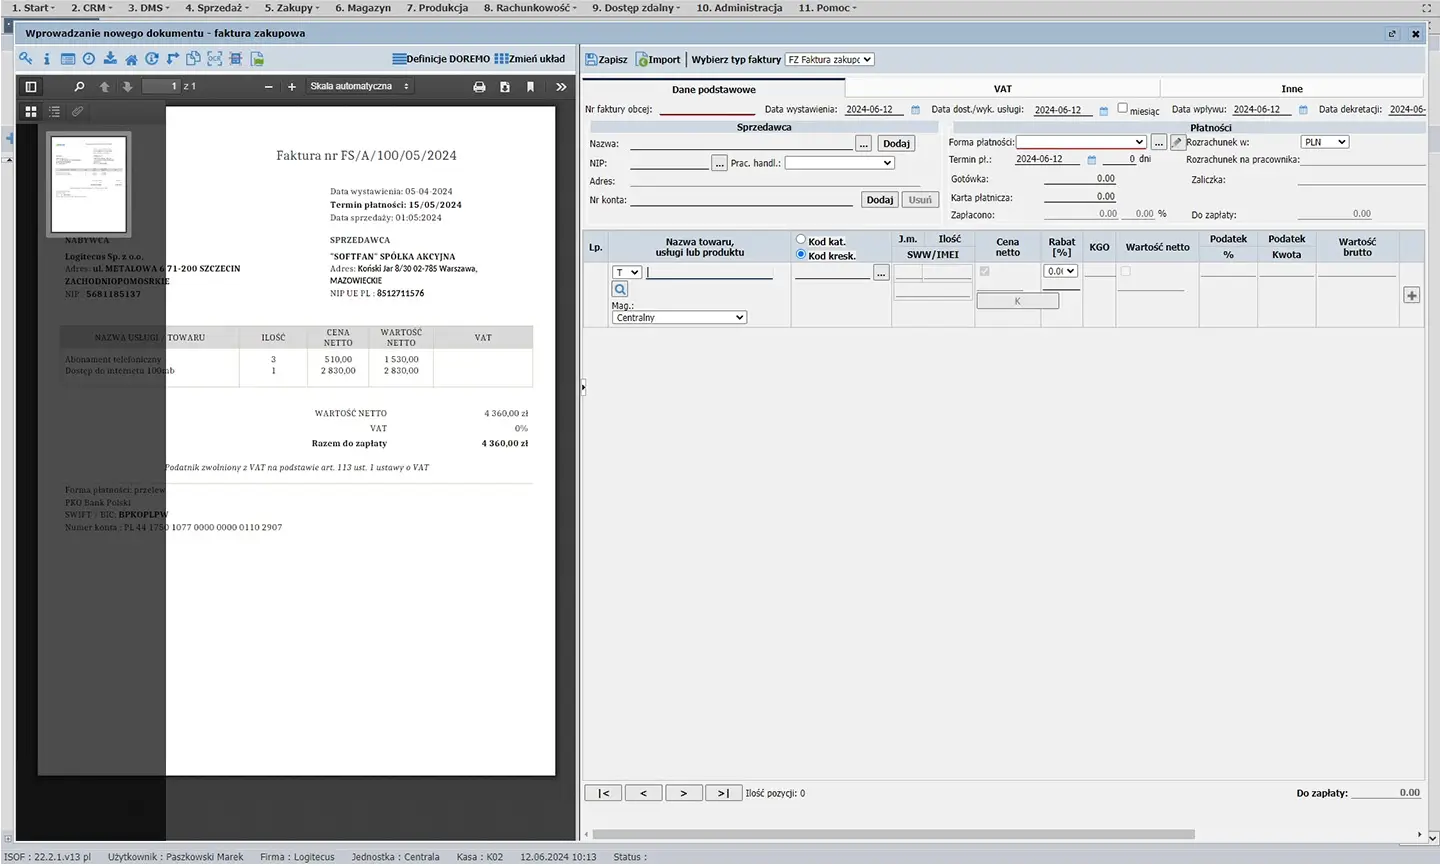Open the PLN currency dropdown
Image resolution: width=1440 pixels, height=866 pixels.
pyautogui.click(x=1324, y=142)
